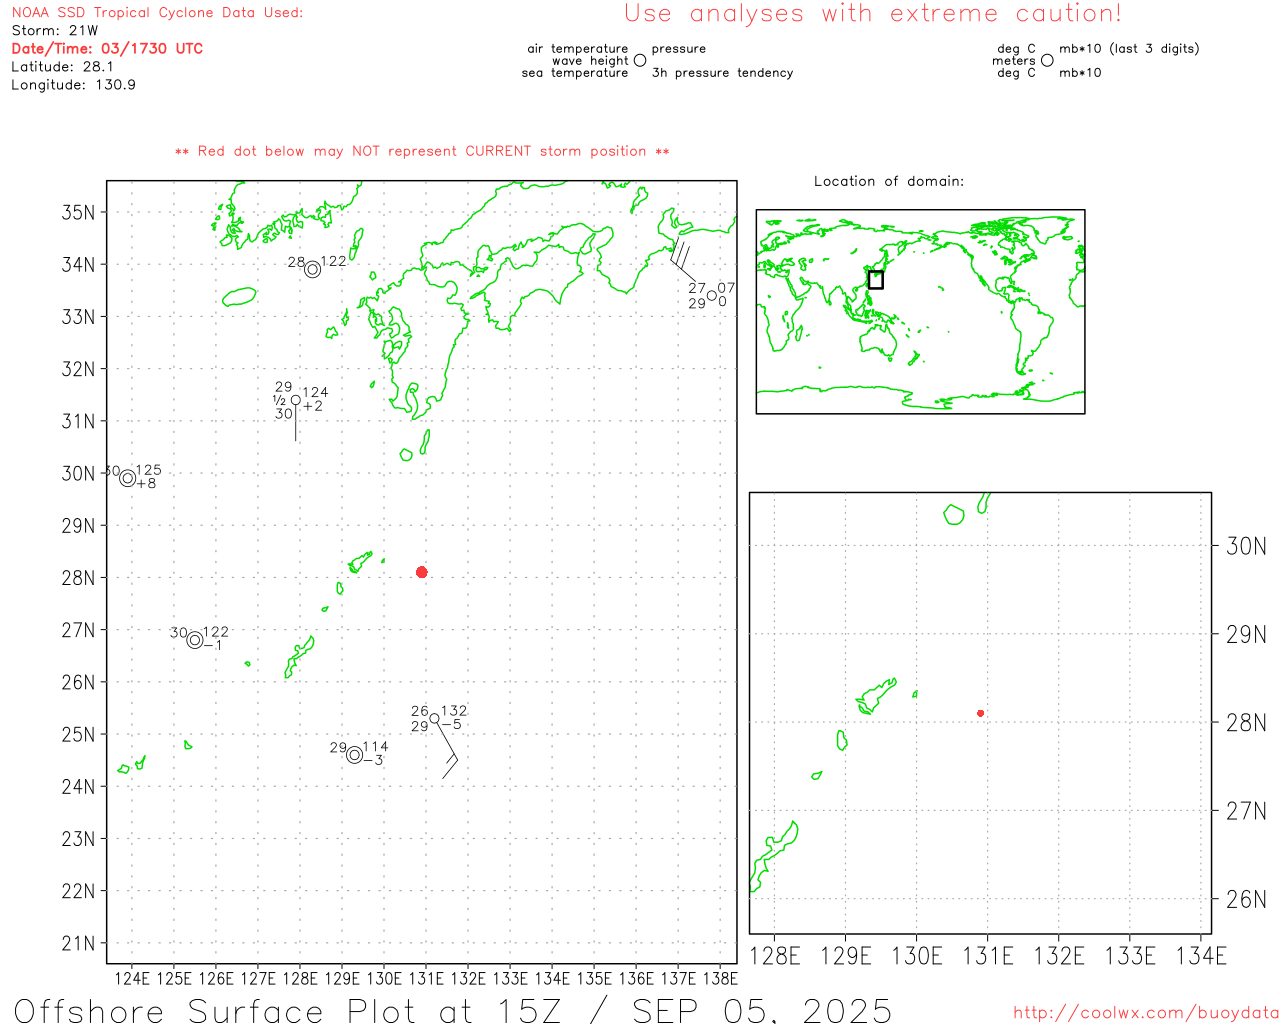Click the red storm position dot on main map
Viewport: 1280px width, 1024px height.
point(421,572)
